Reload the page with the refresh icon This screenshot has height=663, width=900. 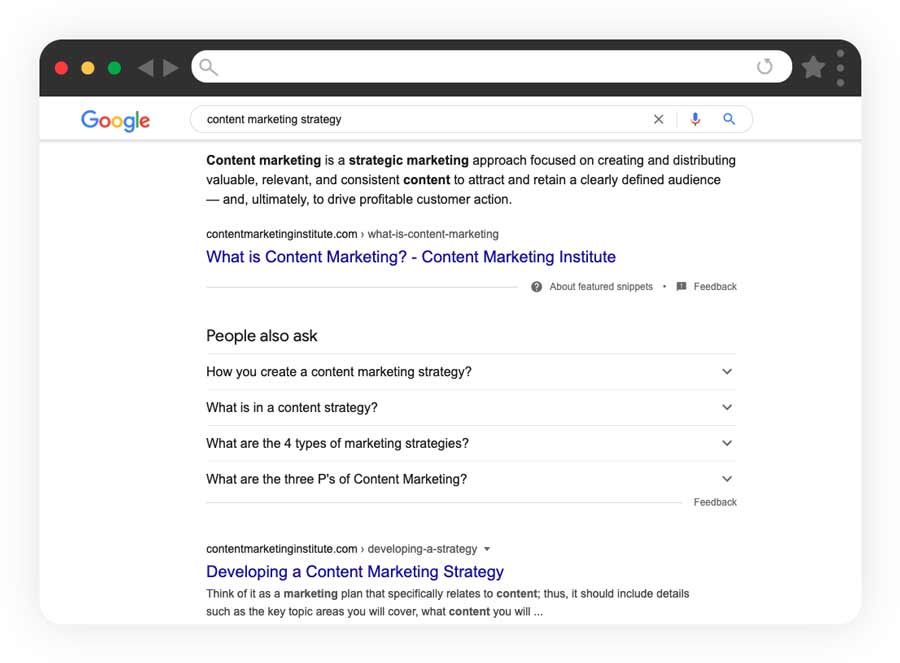tap(765, 67)
